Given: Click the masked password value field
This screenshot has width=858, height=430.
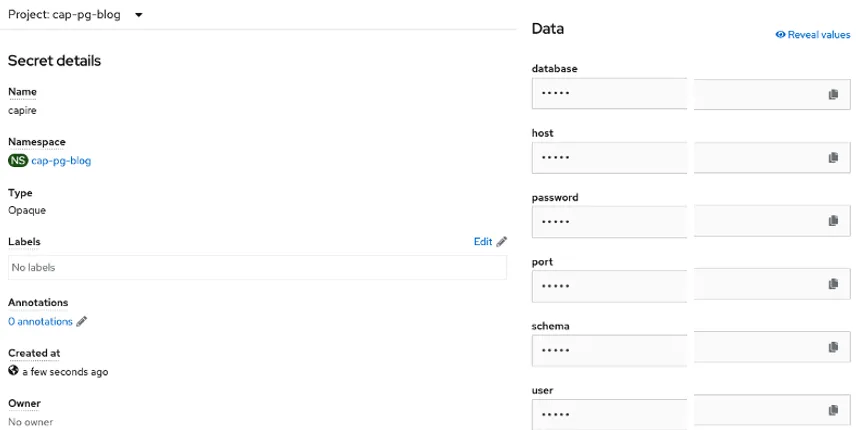Looking at the screenshot, I should click(610, 221).
